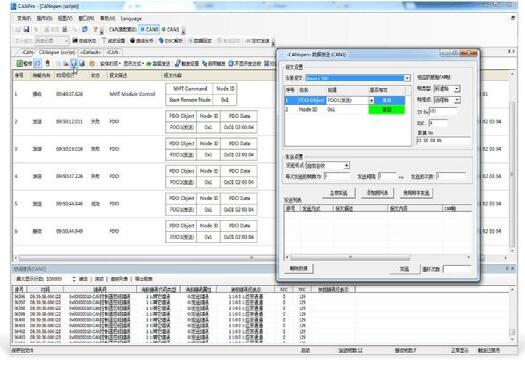This screenshot has height=368, width=525.
Task: Open the DBC analysis toolbar button
Action: pyautogui.click(x=171, y=41)
